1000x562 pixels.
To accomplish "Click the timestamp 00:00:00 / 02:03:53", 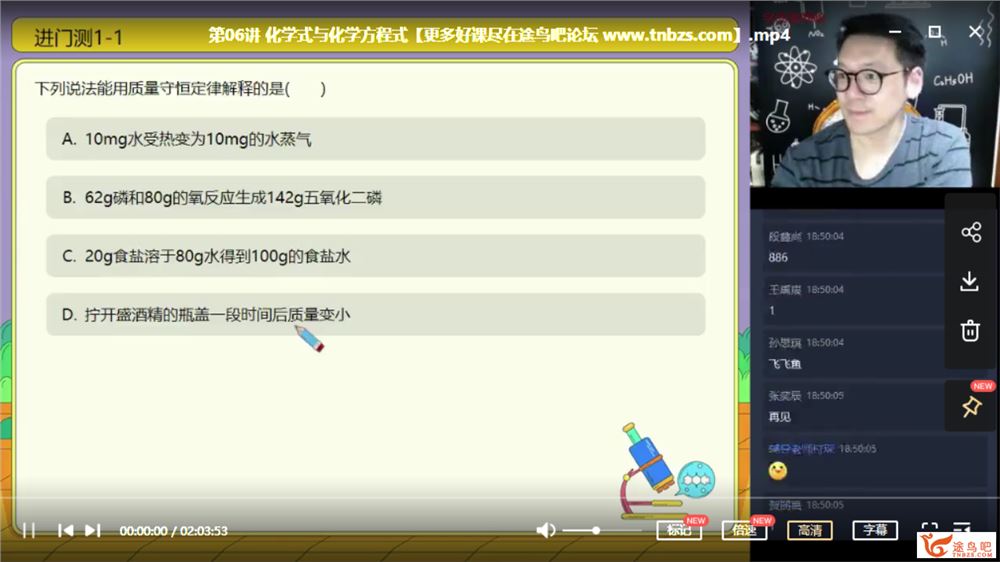I will 173,531.
